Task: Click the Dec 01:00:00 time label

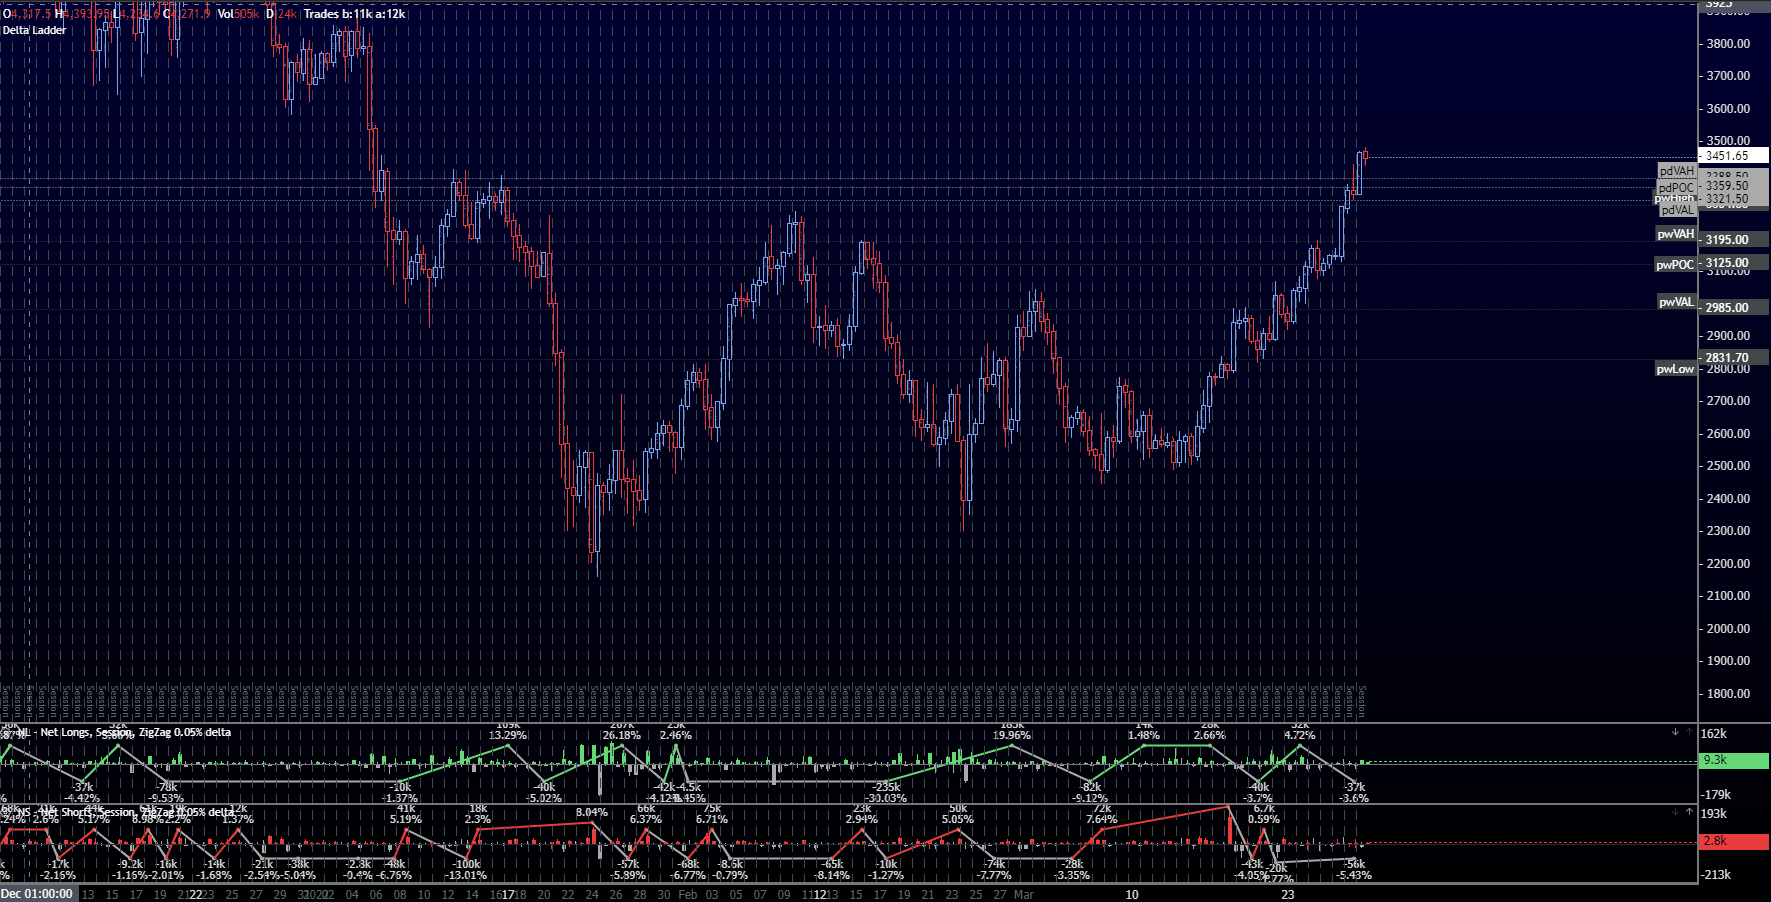Action: coord(38,894)
